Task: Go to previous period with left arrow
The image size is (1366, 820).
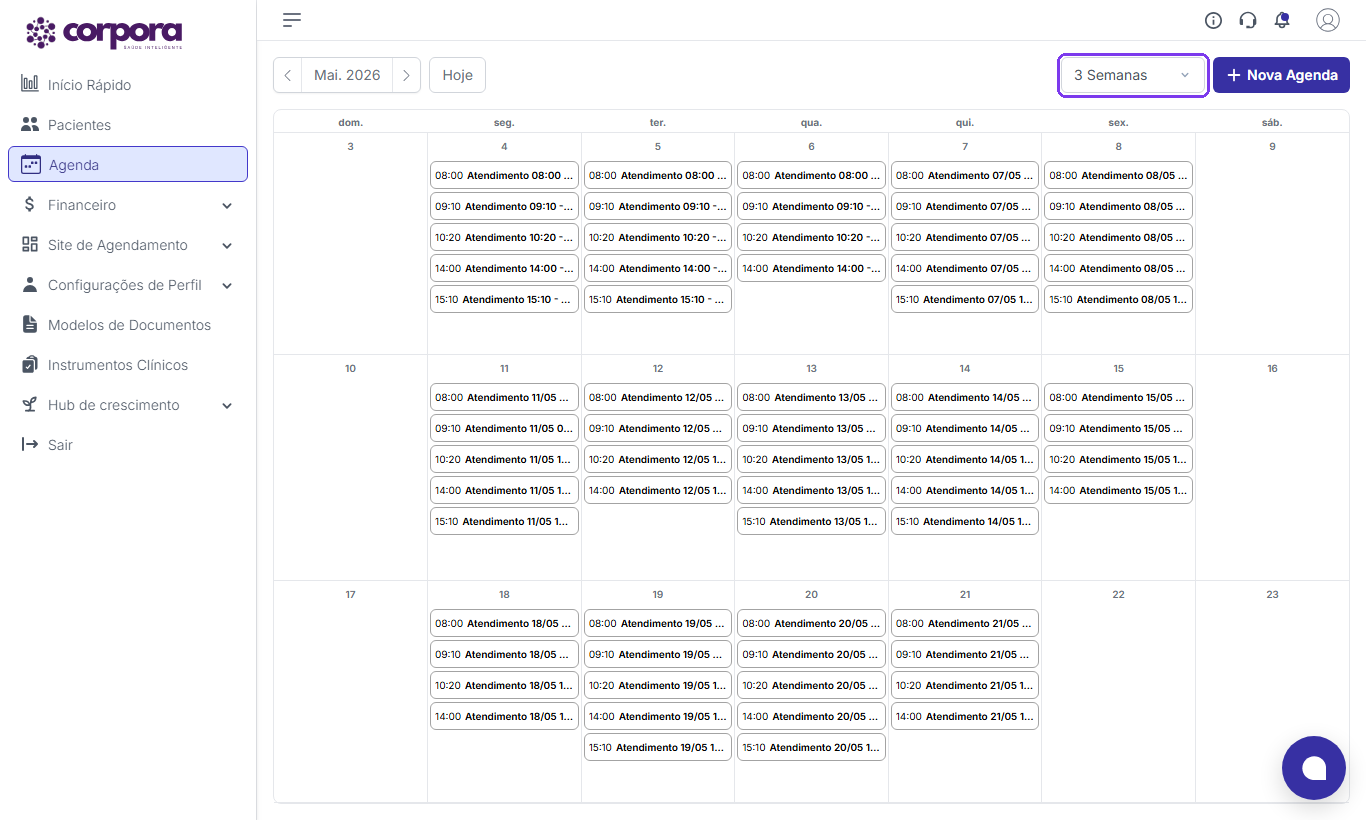Action: [x=288, y=75]
